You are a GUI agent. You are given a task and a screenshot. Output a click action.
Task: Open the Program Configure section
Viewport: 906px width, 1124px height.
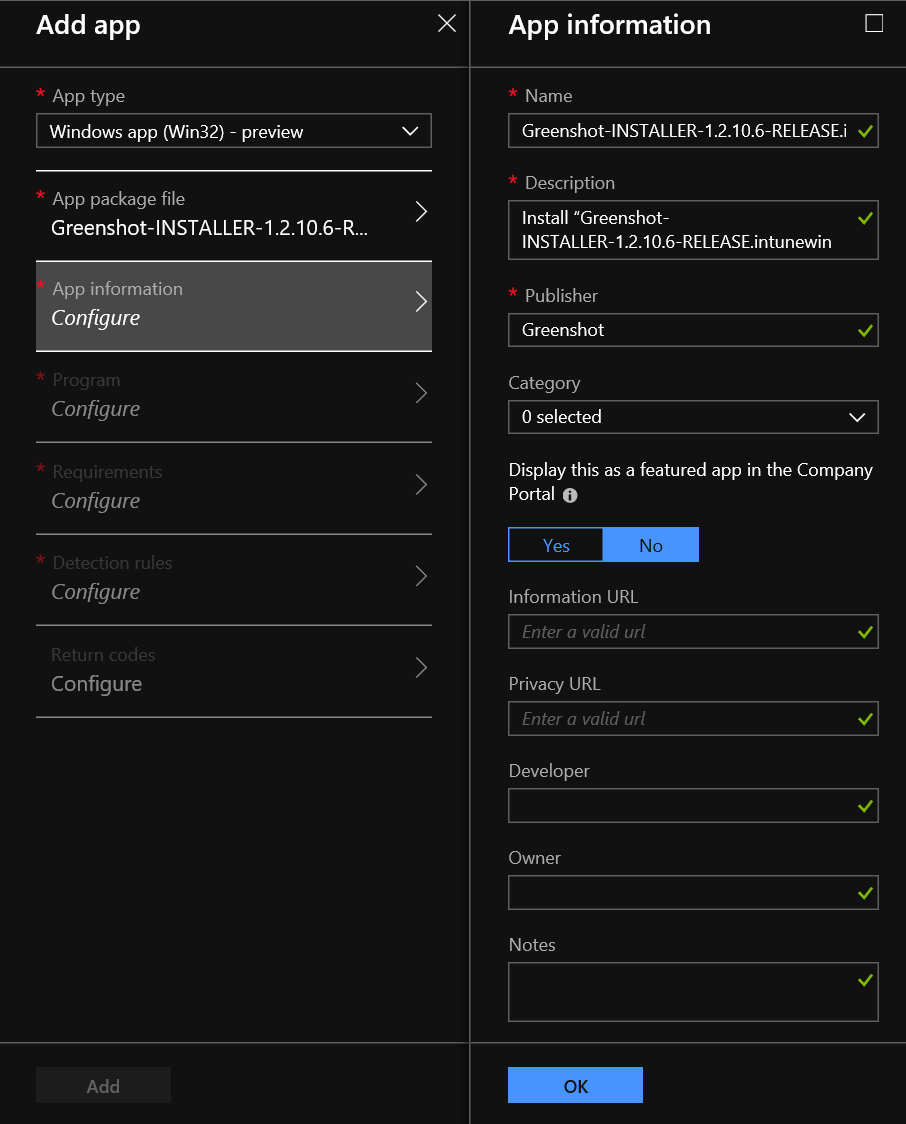[x=234, y=397]
